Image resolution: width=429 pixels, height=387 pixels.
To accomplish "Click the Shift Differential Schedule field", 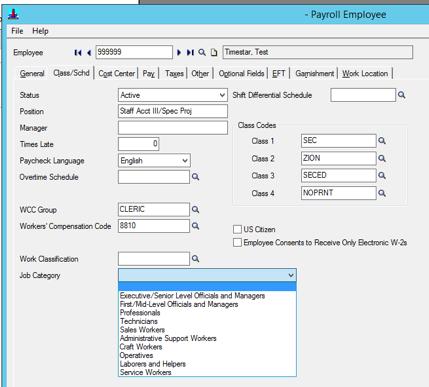I will click(x=363, y=95).
